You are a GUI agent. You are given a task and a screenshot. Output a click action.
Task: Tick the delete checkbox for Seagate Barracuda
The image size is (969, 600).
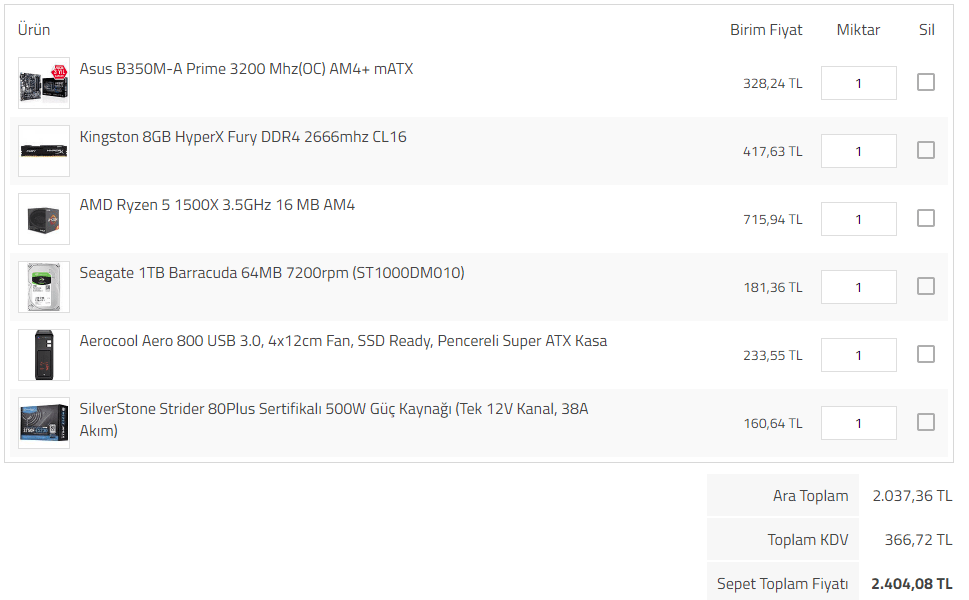[x=926, y=286]
